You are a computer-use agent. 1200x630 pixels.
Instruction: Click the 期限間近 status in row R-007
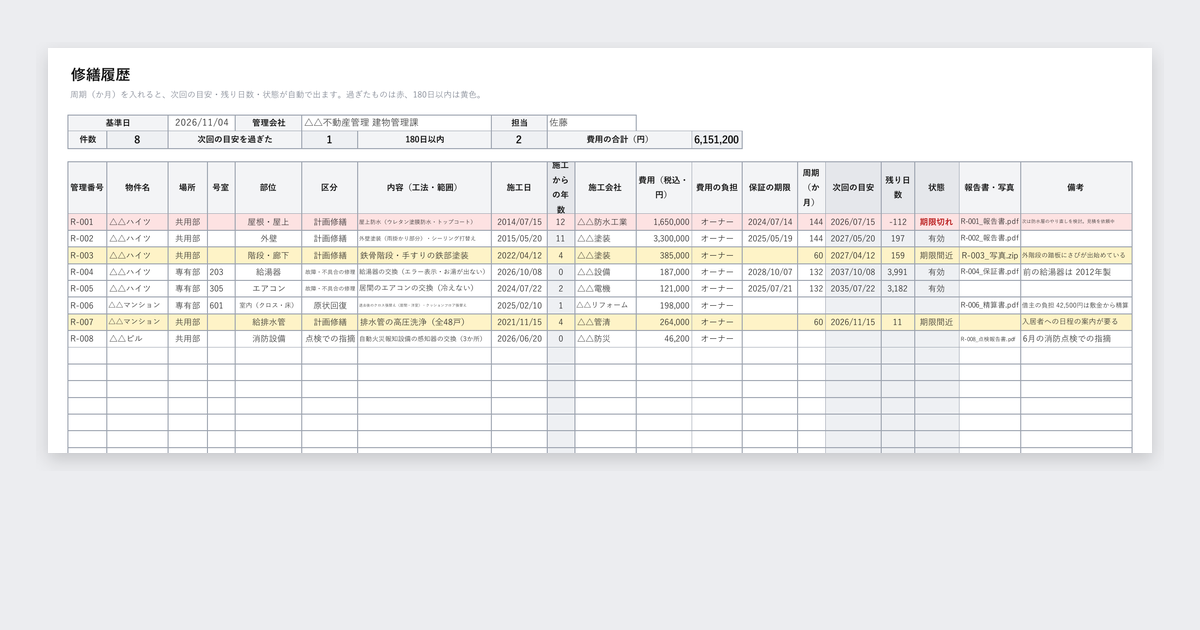(936, 322)
